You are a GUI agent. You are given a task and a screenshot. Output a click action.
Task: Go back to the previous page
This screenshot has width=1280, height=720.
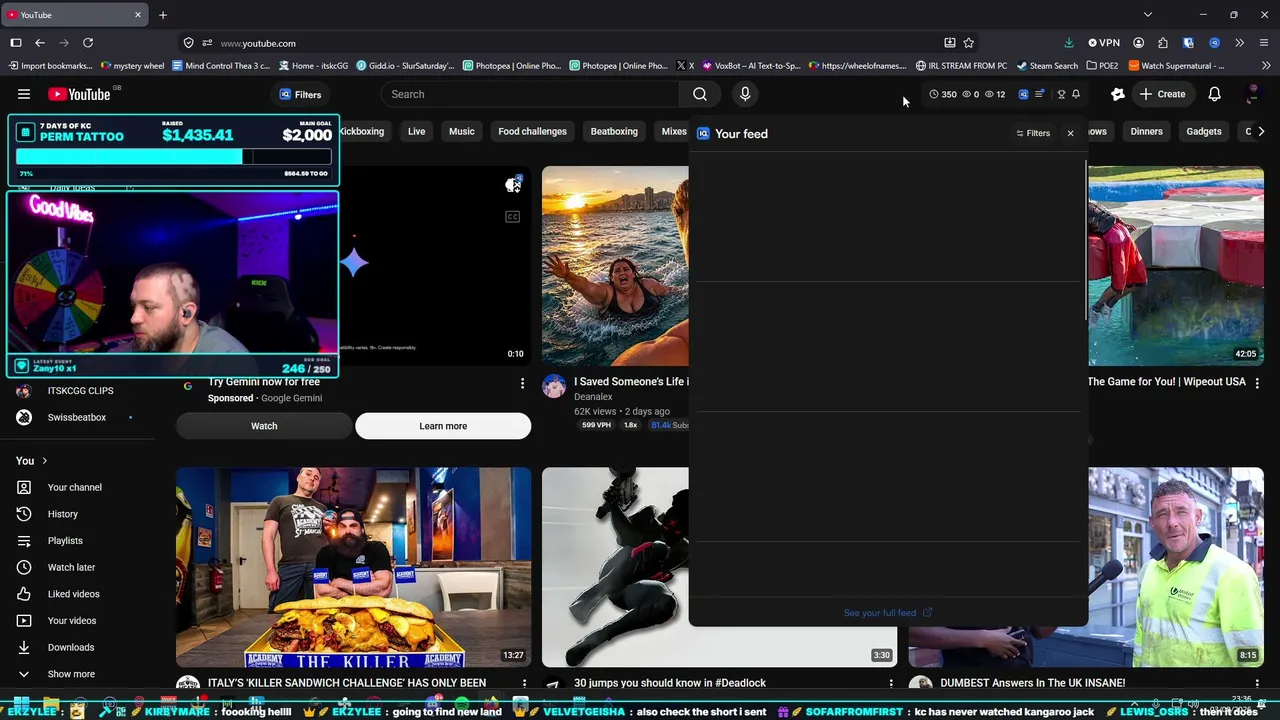(40, 43)
